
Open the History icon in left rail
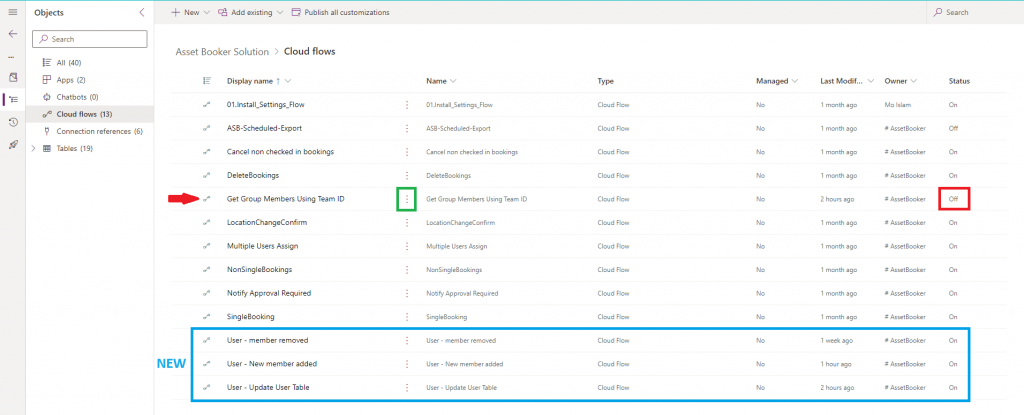coord(12,122)
